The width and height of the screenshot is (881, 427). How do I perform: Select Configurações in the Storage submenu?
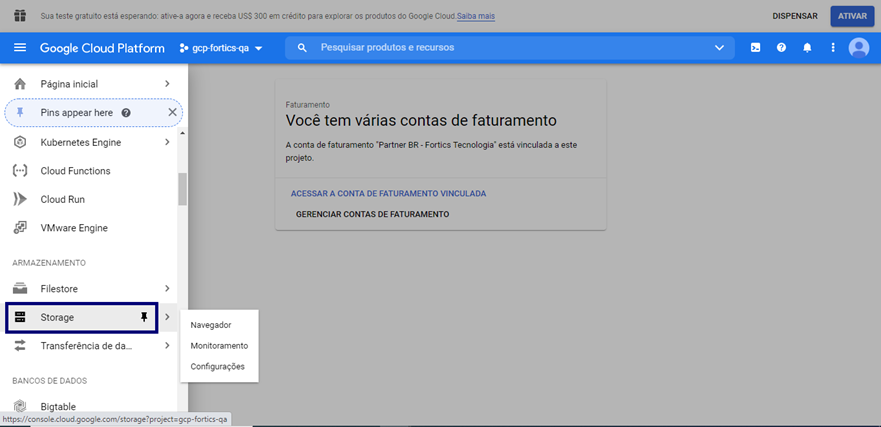tap(219, 366)
